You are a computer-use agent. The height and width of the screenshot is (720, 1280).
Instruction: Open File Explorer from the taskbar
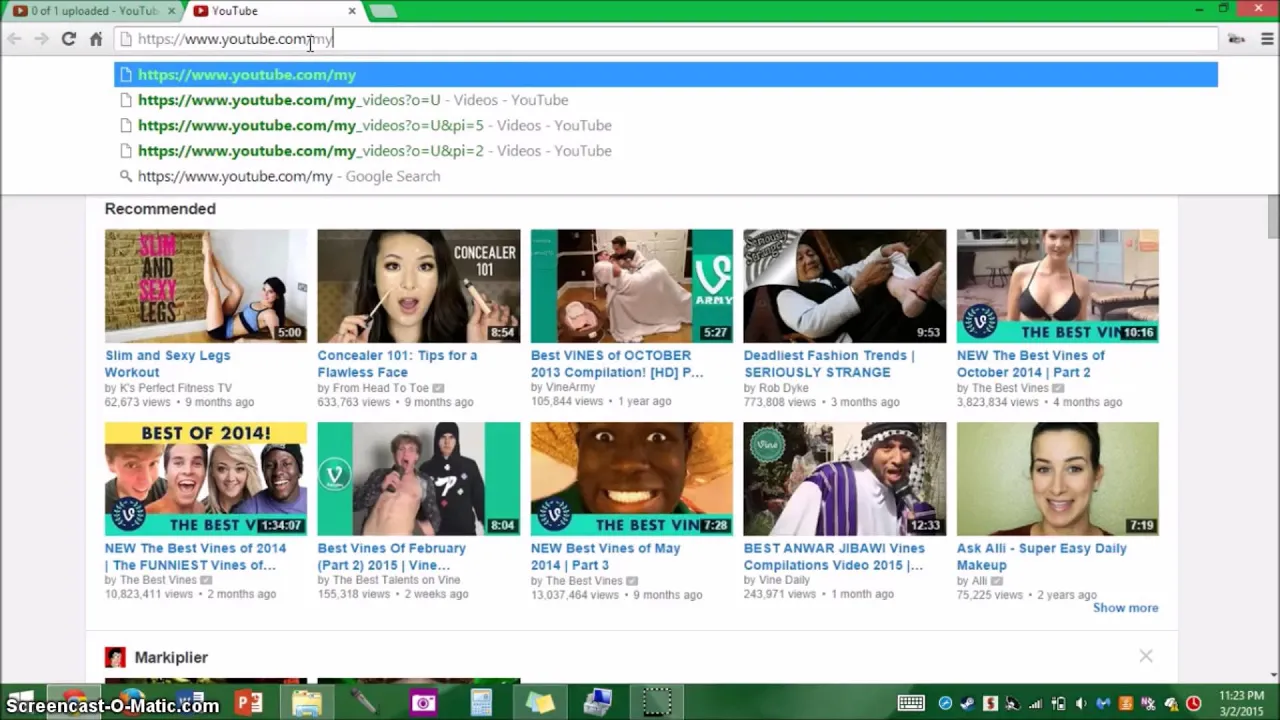coord(307,703)
